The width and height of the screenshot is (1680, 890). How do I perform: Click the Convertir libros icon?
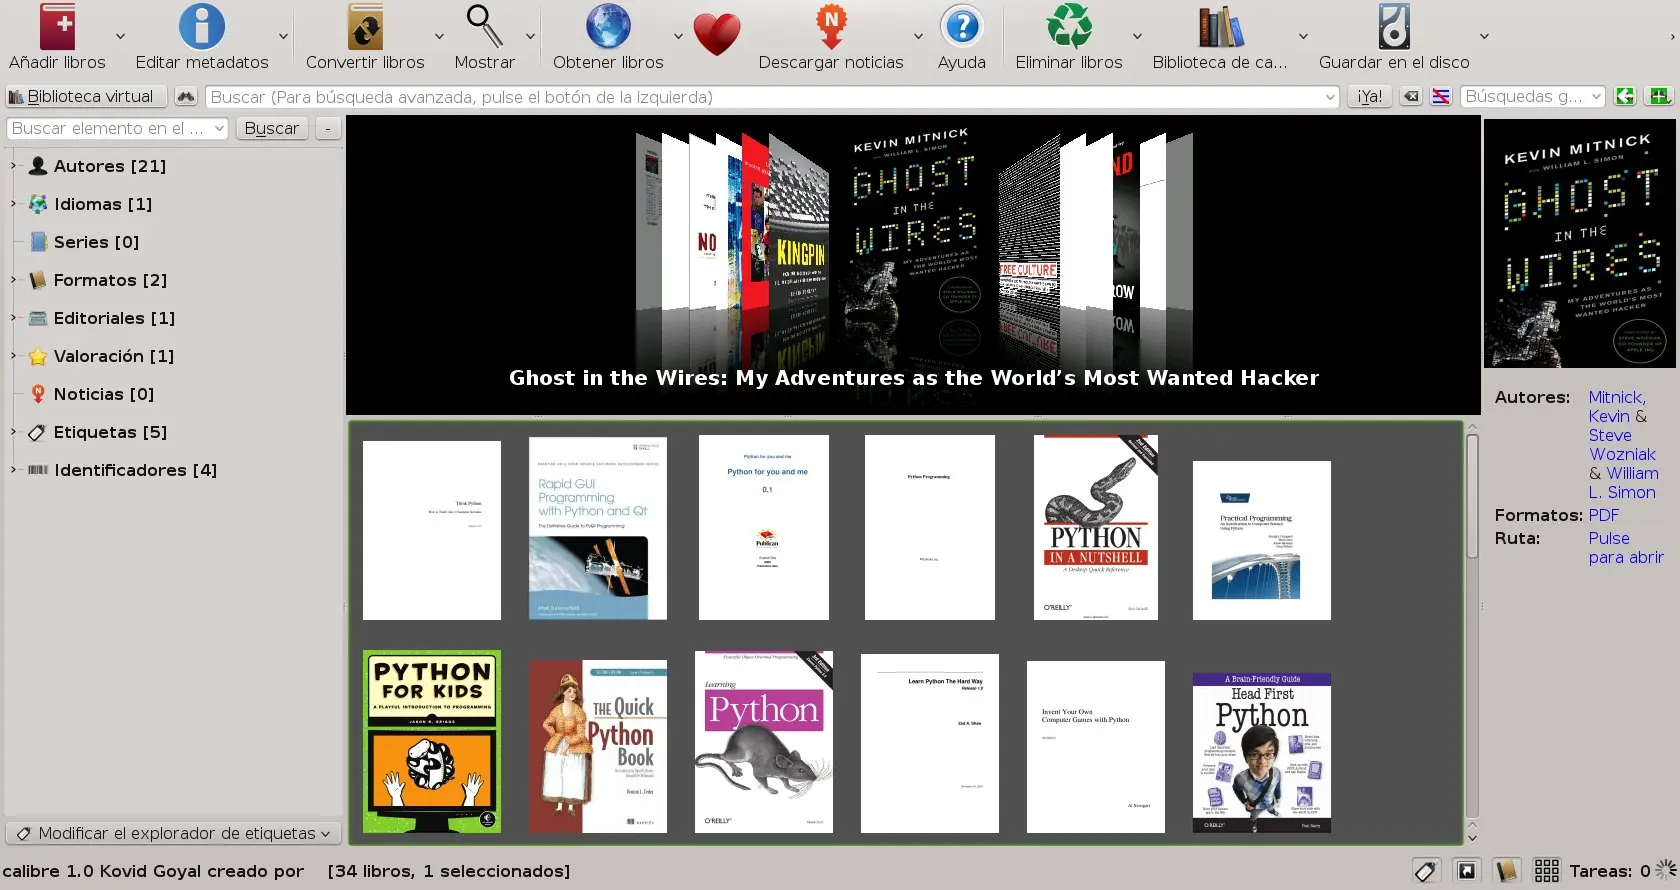tap(365, 27)
